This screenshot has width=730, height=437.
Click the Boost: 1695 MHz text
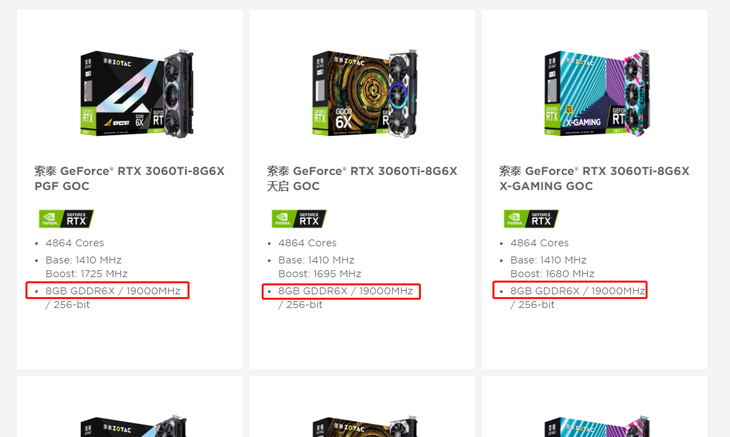[319, 274]
